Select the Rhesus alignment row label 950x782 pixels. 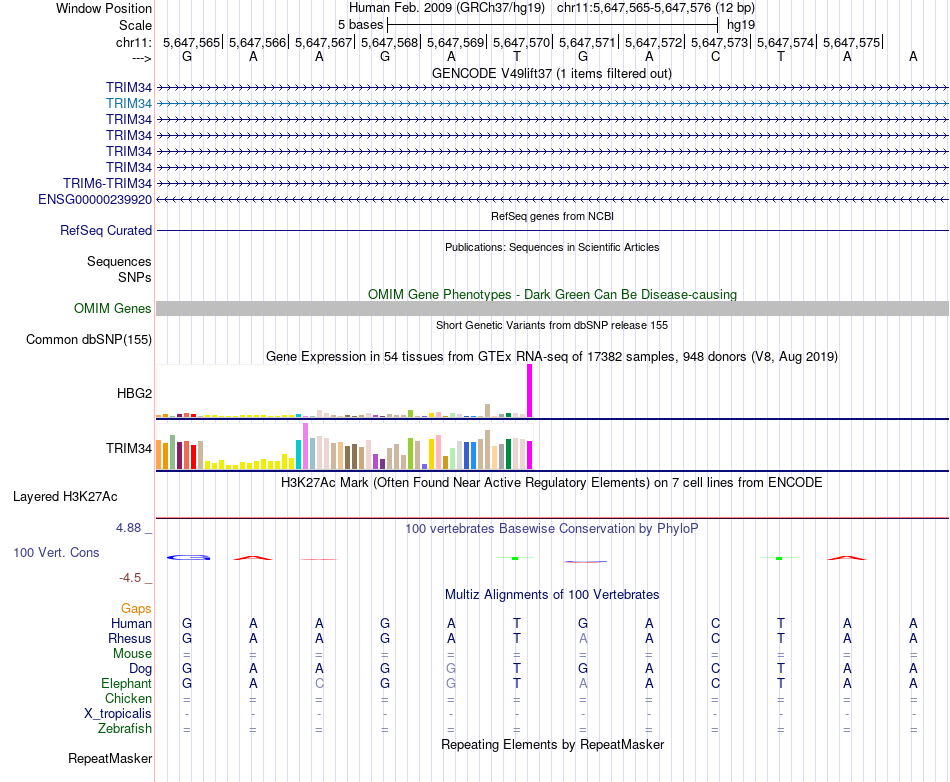(x=130, y=639)
